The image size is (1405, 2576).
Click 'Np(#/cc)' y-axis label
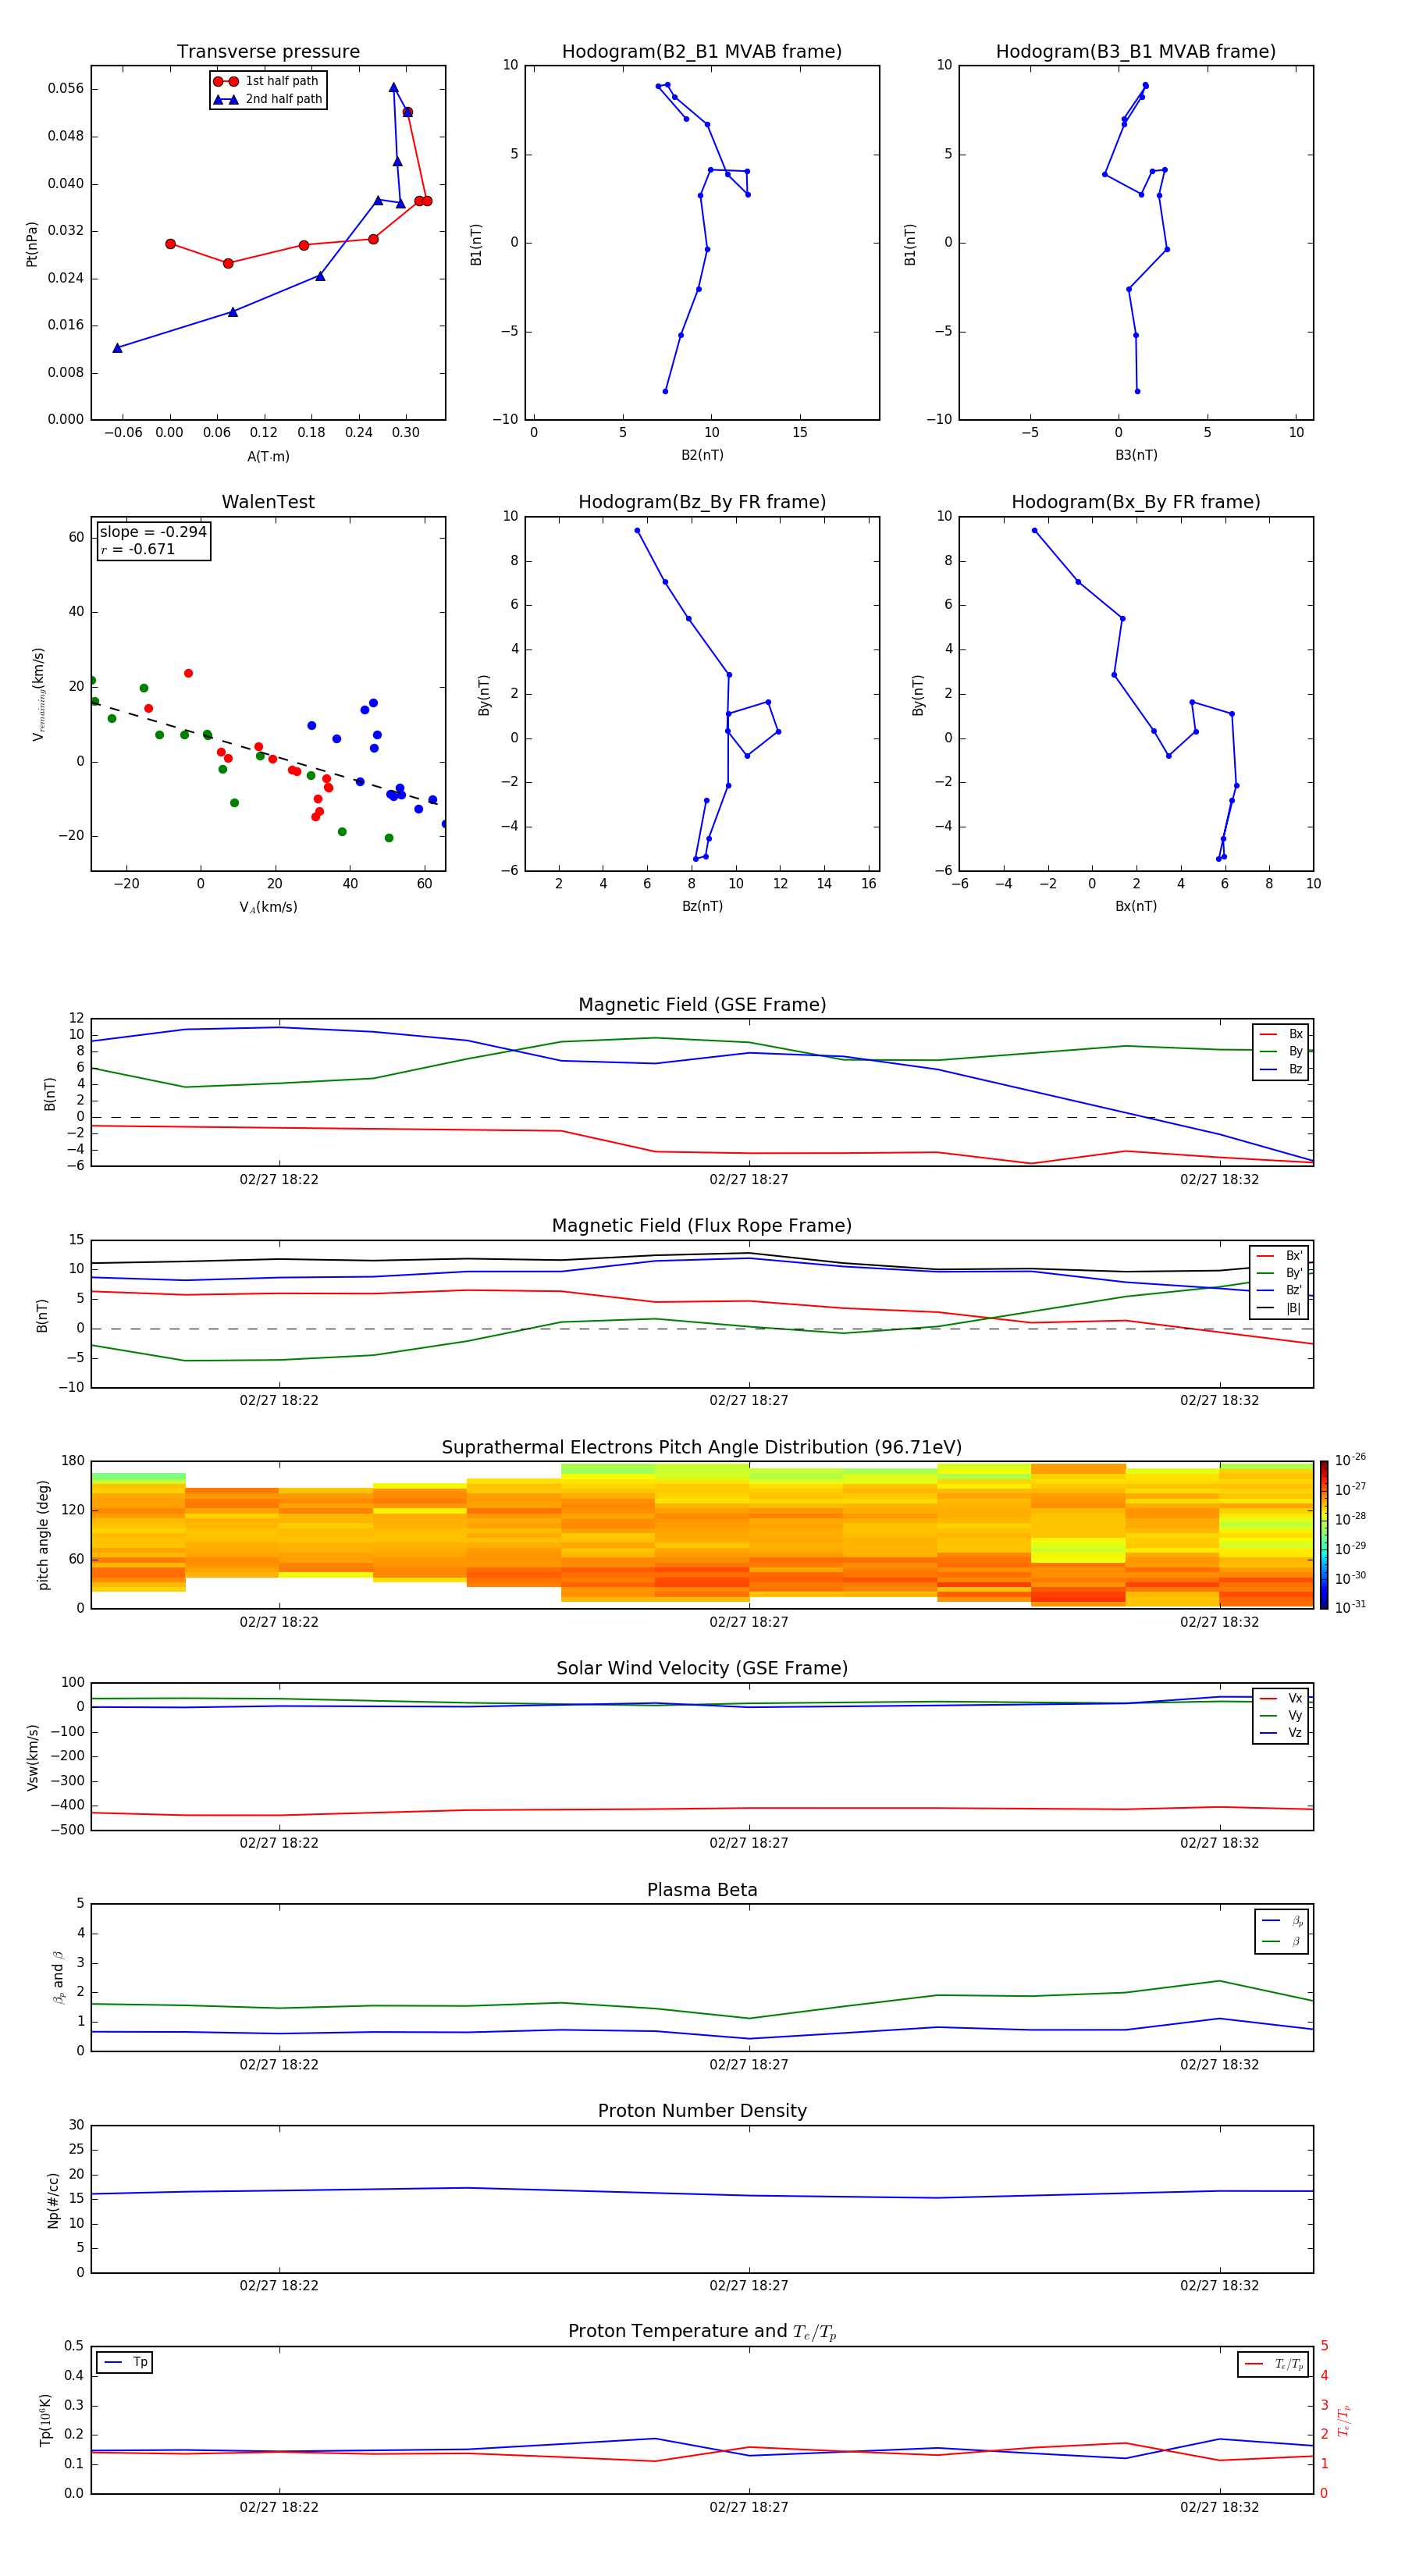pyautogui.click(x=53, y=2199)
